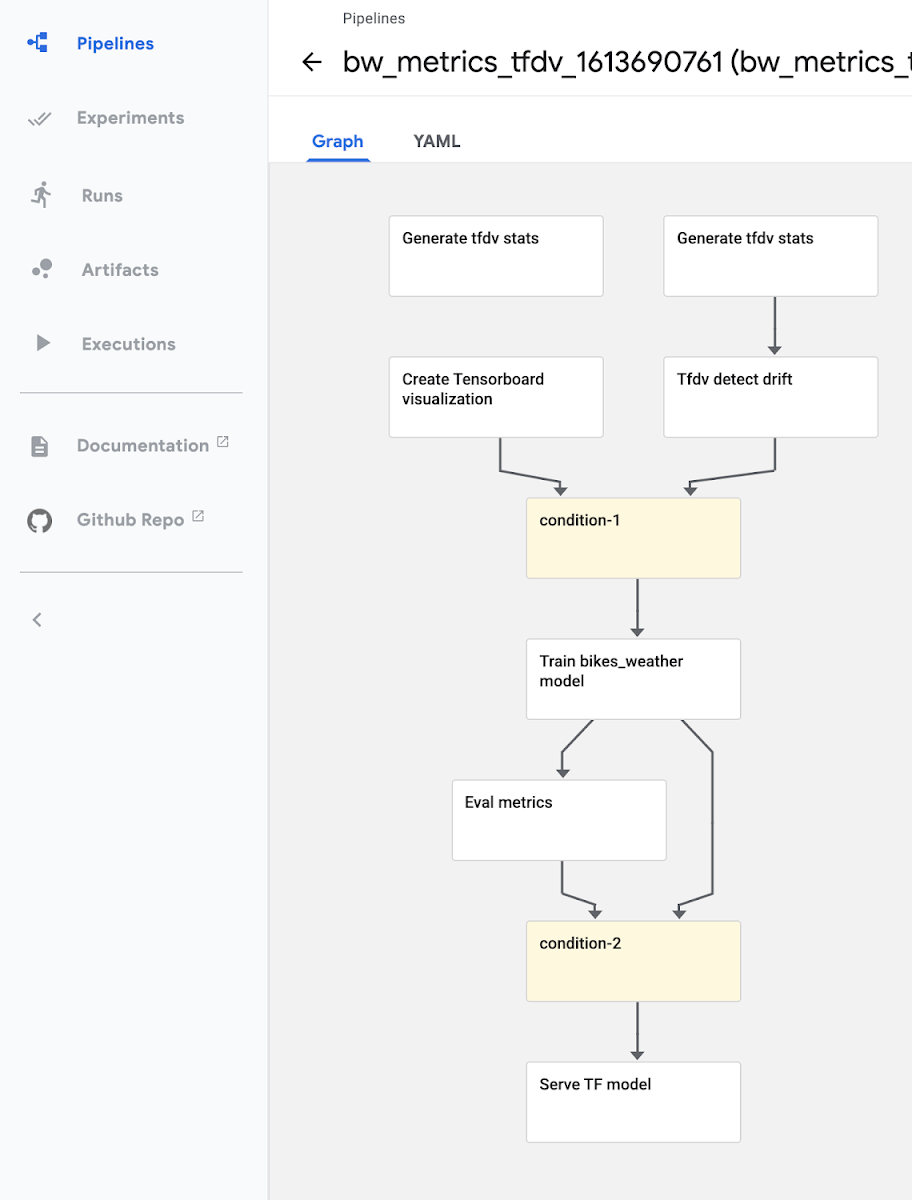
Task: Go back using the left arrow
Action: pos(312,62)
